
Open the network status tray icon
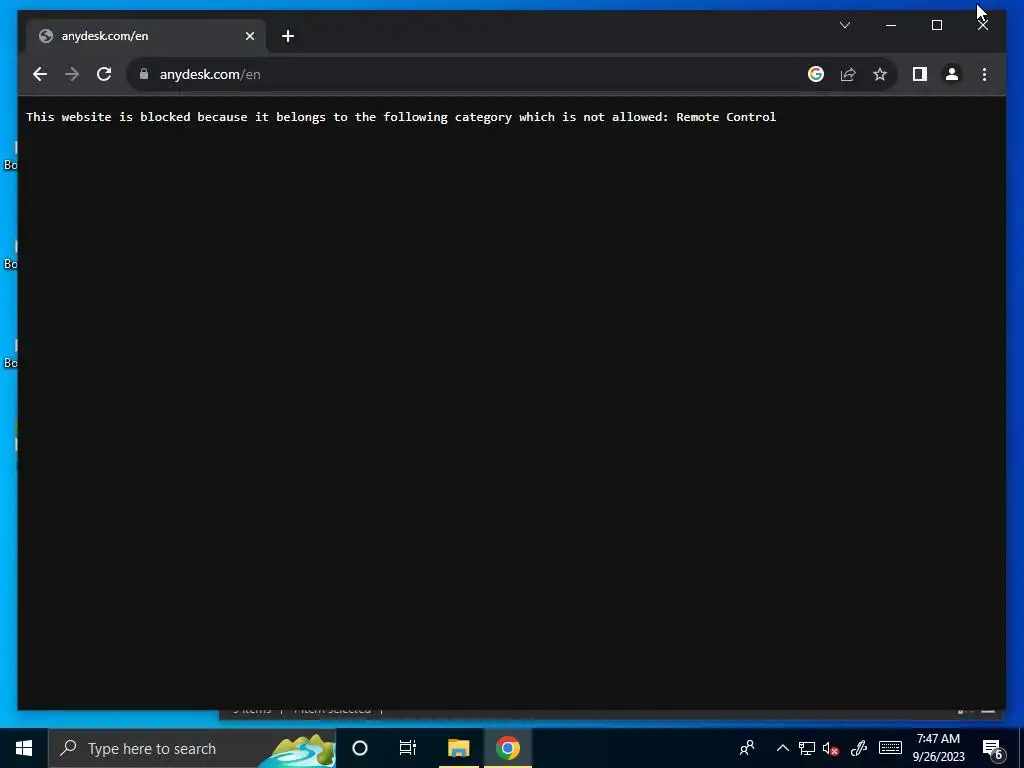[807, 748]
